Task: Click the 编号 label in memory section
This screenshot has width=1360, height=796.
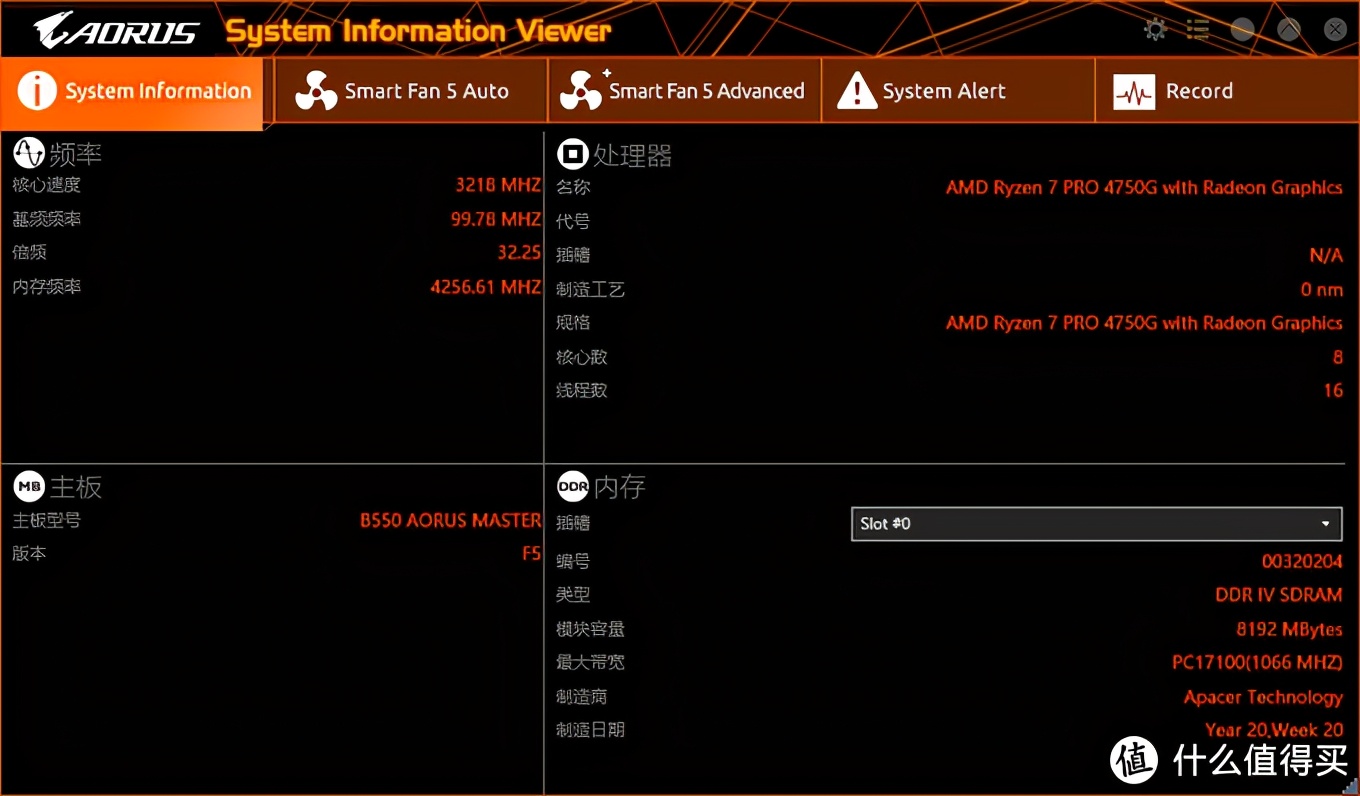Action: coord(573,561)
